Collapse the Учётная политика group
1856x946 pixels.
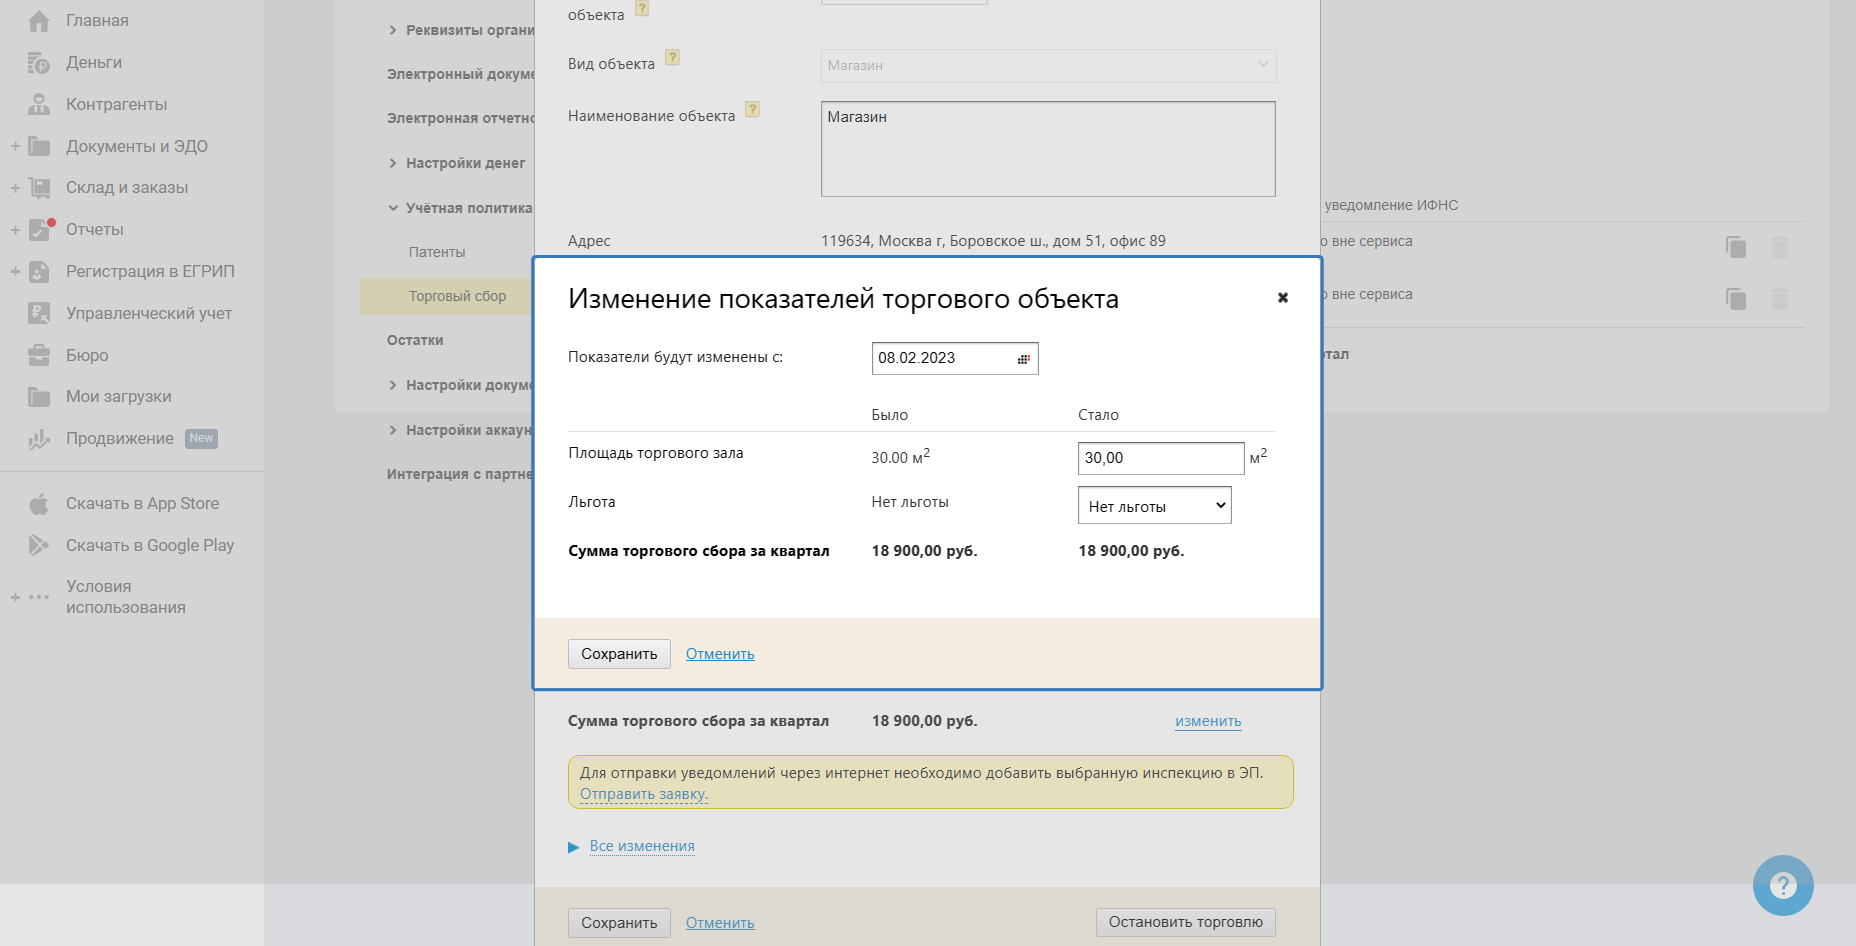click(393, 208)
